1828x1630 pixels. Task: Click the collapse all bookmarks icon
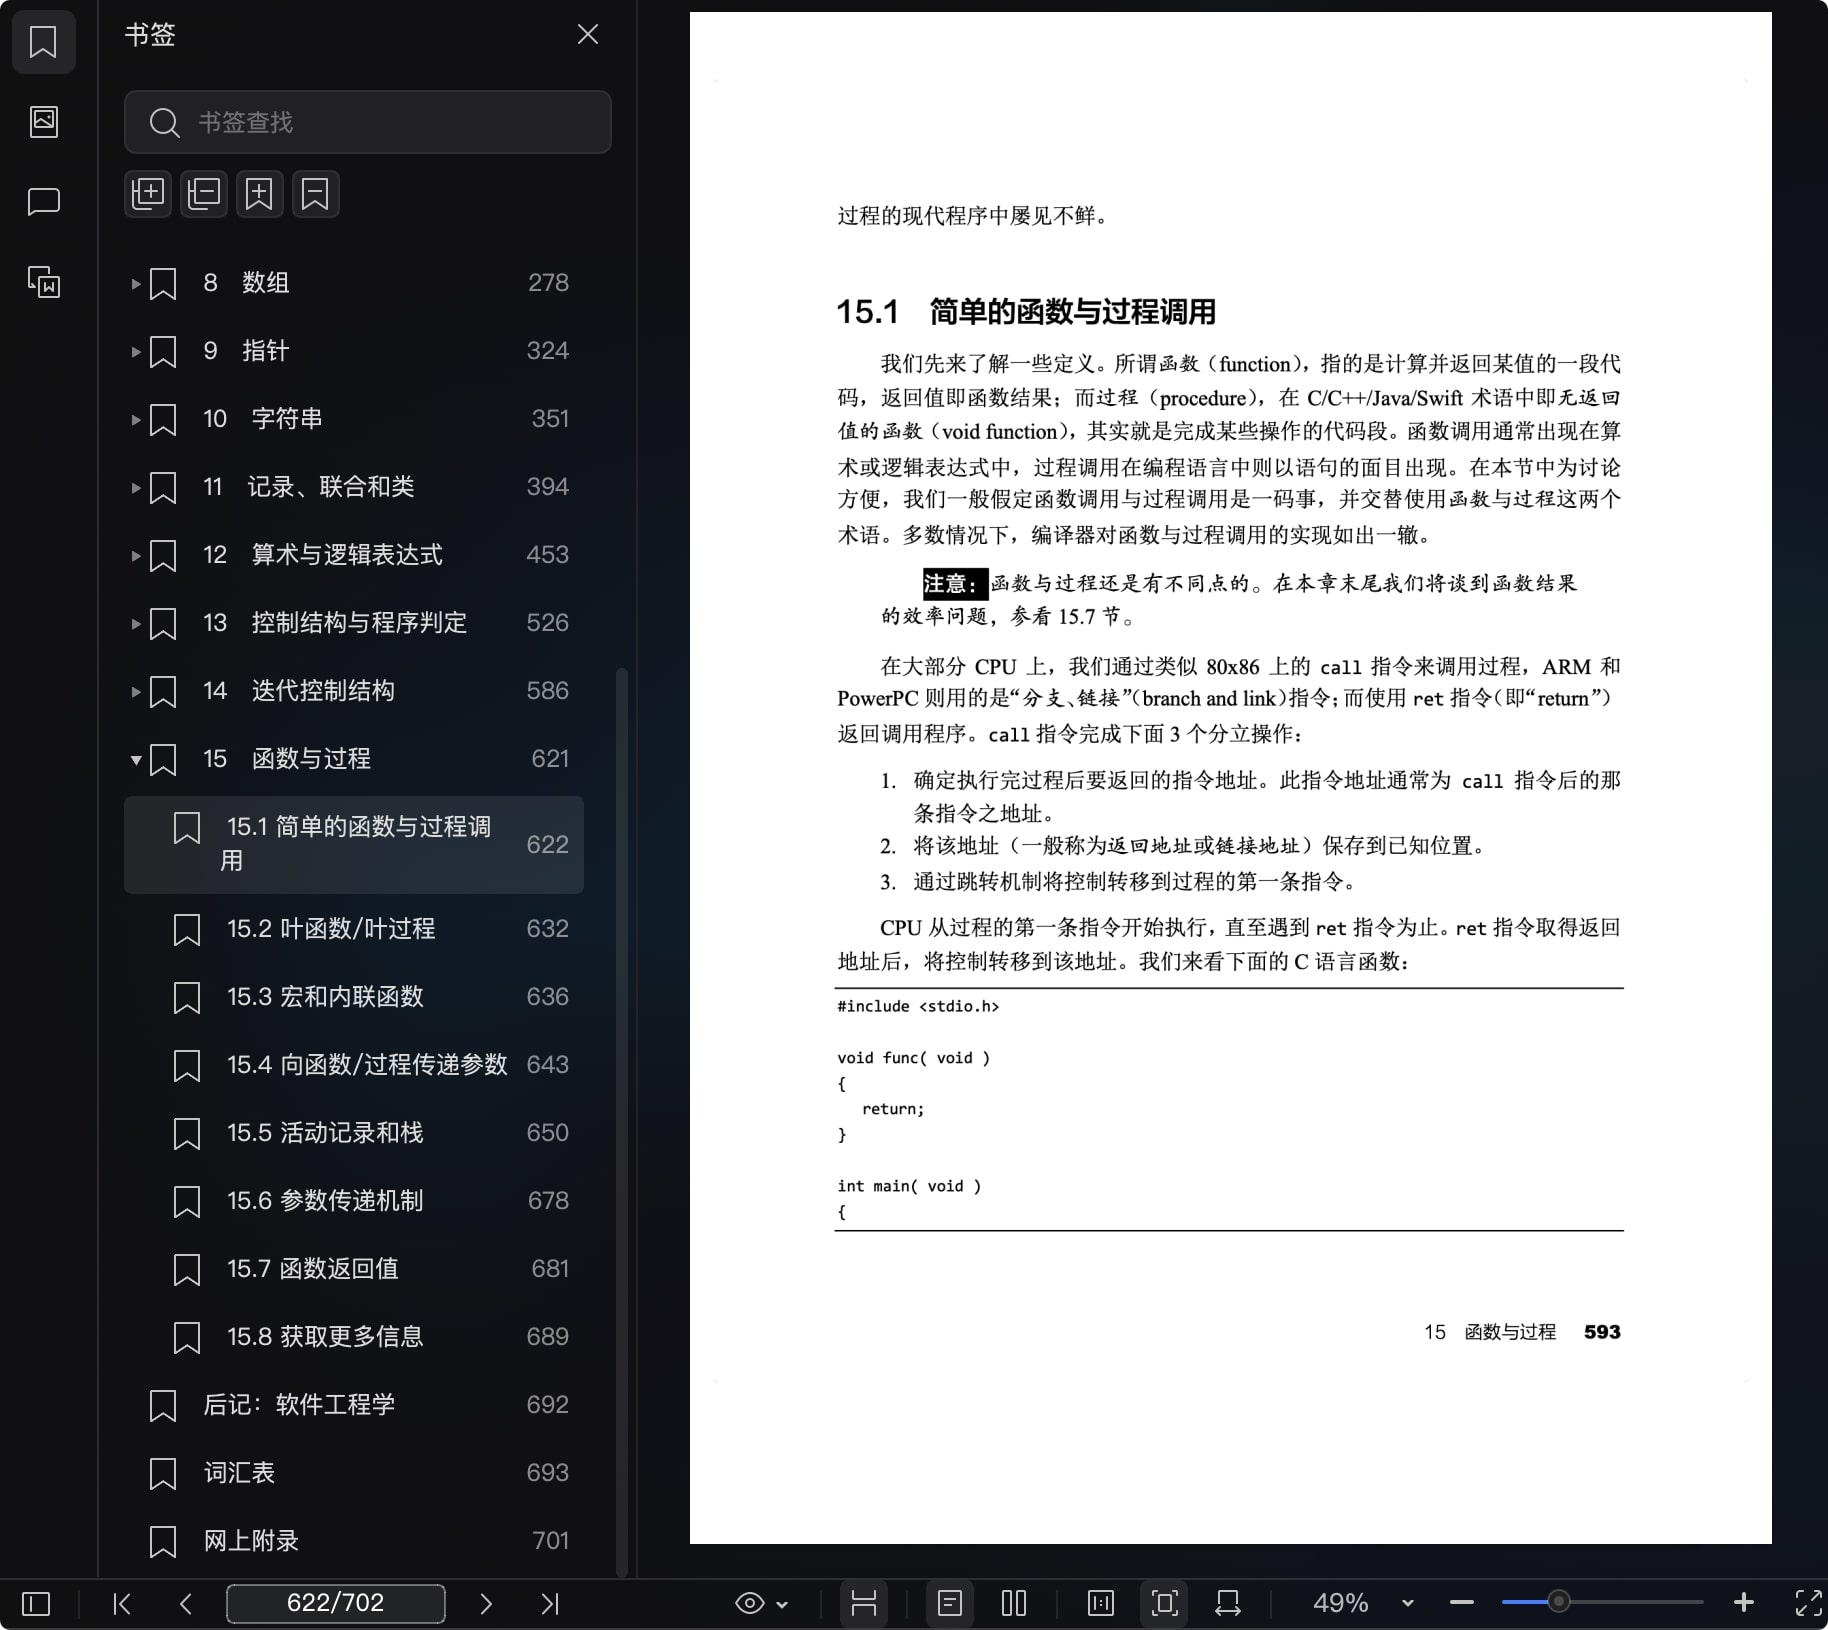coord(204,194)
